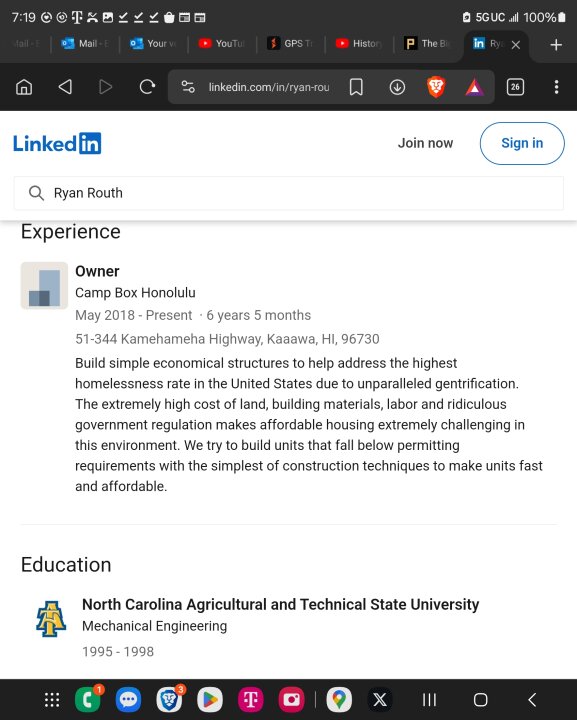
Task: Tap the browser home icon
Action: pyautogui.click(x=24, y=87)
